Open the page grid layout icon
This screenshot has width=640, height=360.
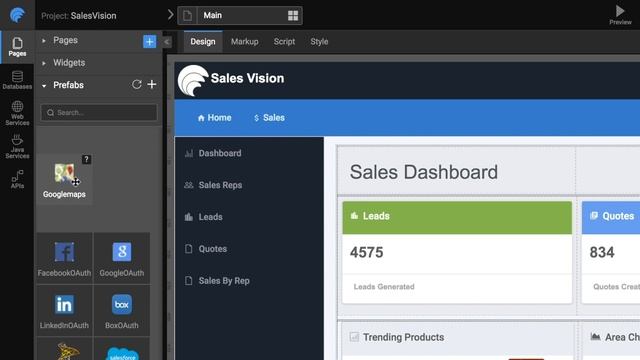point(293,16)
